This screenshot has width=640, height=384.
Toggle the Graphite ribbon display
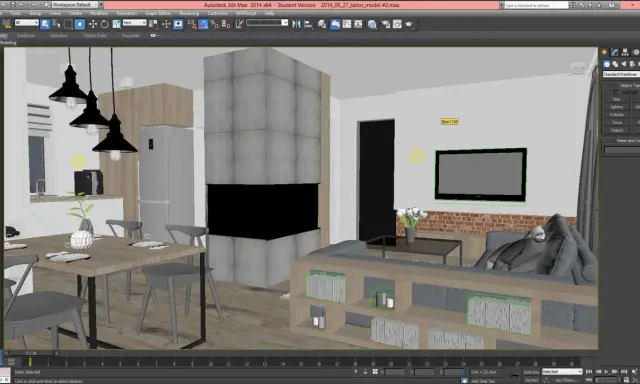click(336, 24)
